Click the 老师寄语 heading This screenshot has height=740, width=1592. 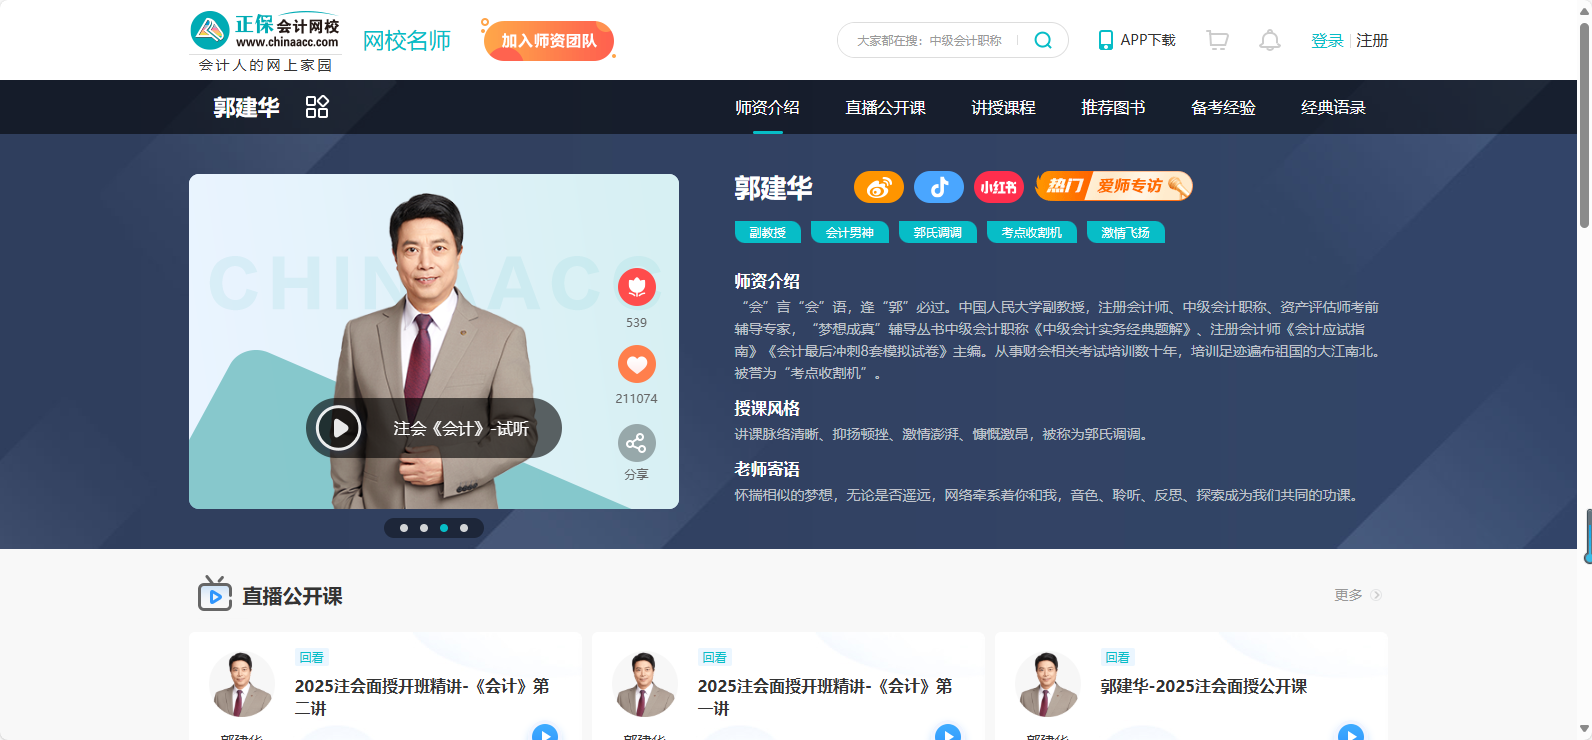tap(767, 469)
